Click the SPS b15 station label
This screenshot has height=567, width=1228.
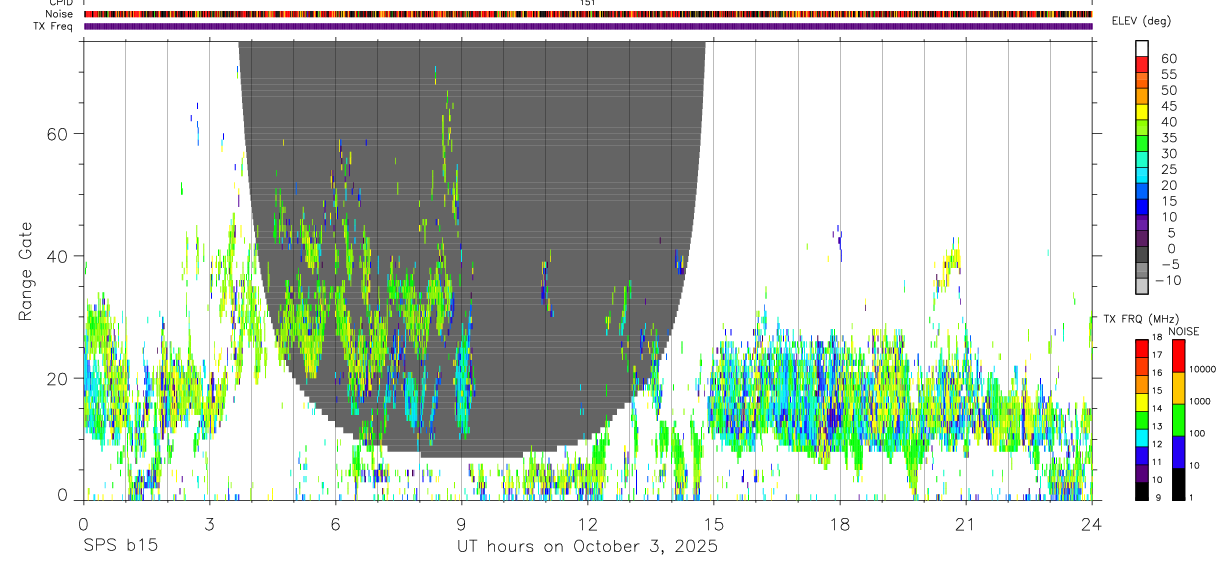pyautogui.click(x=120, y=547)
